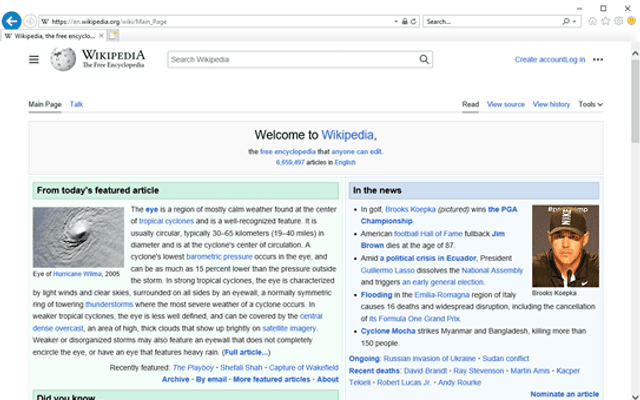
Task: Refresh the page with the reload icon
Action: 413,21
